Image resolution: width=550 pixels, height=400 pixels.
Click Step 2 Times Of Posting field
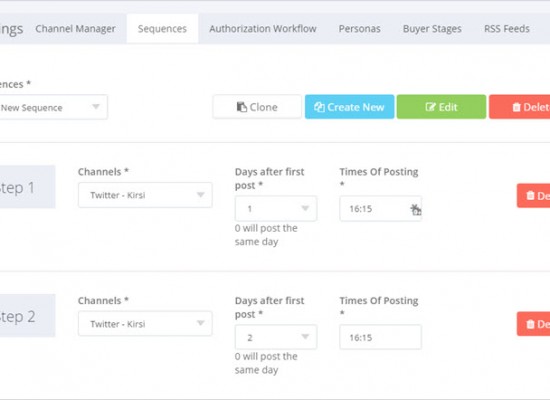point(380,337)
